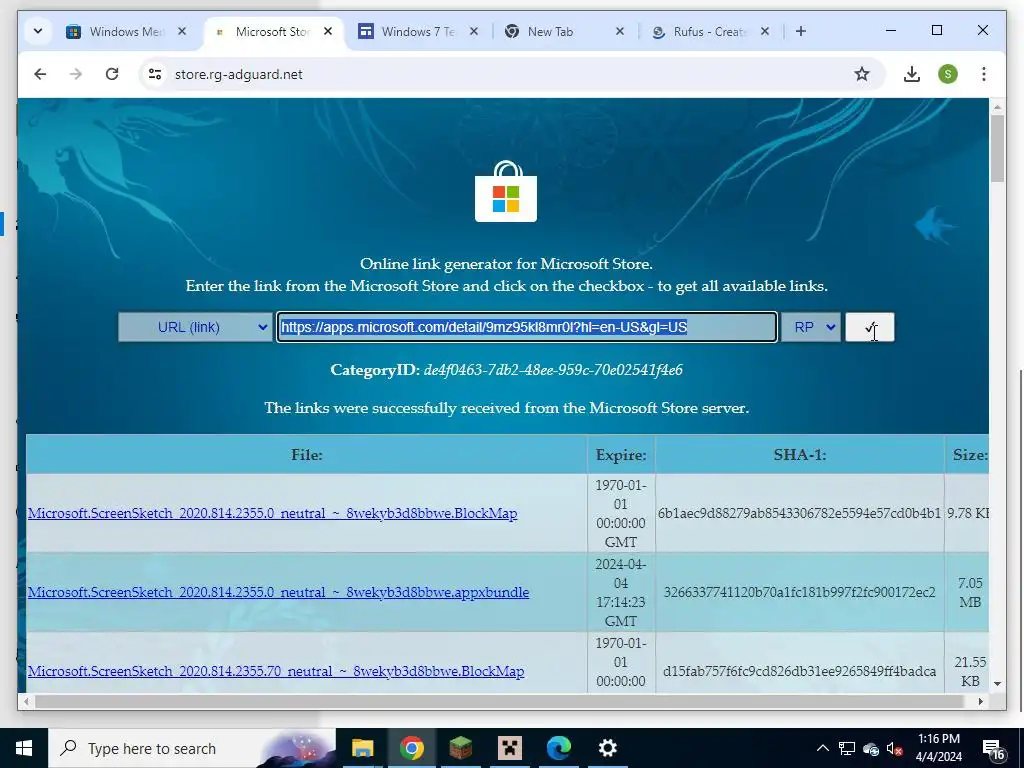Show hidden system tray icons
Viewport: 1024px width, 768px height.
[x=823, y=748]
